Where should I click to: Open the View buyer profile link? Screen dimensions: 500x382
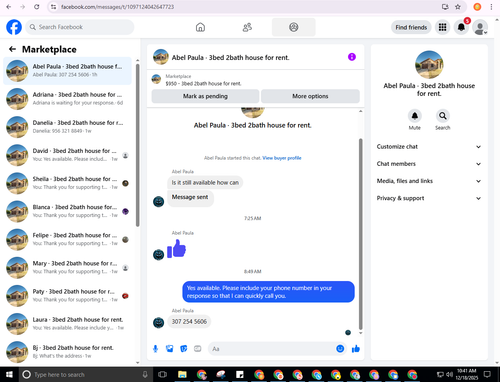point(282,158)
